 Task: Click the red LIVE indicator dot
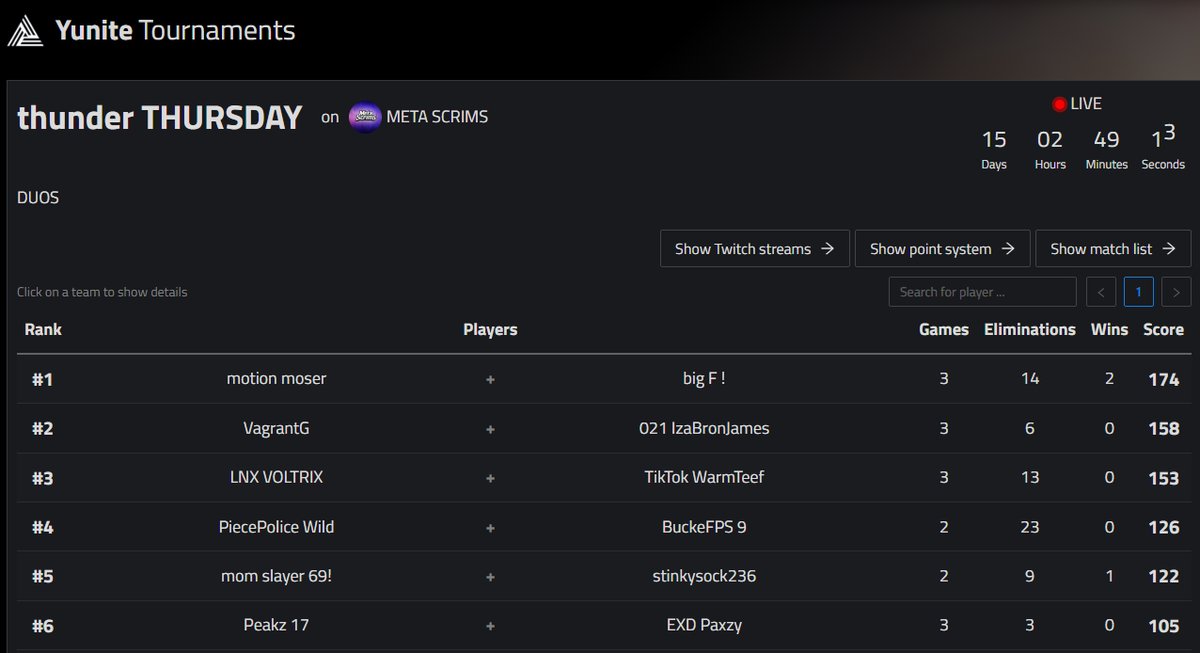pyautogui.click(x=1059, y=104)
